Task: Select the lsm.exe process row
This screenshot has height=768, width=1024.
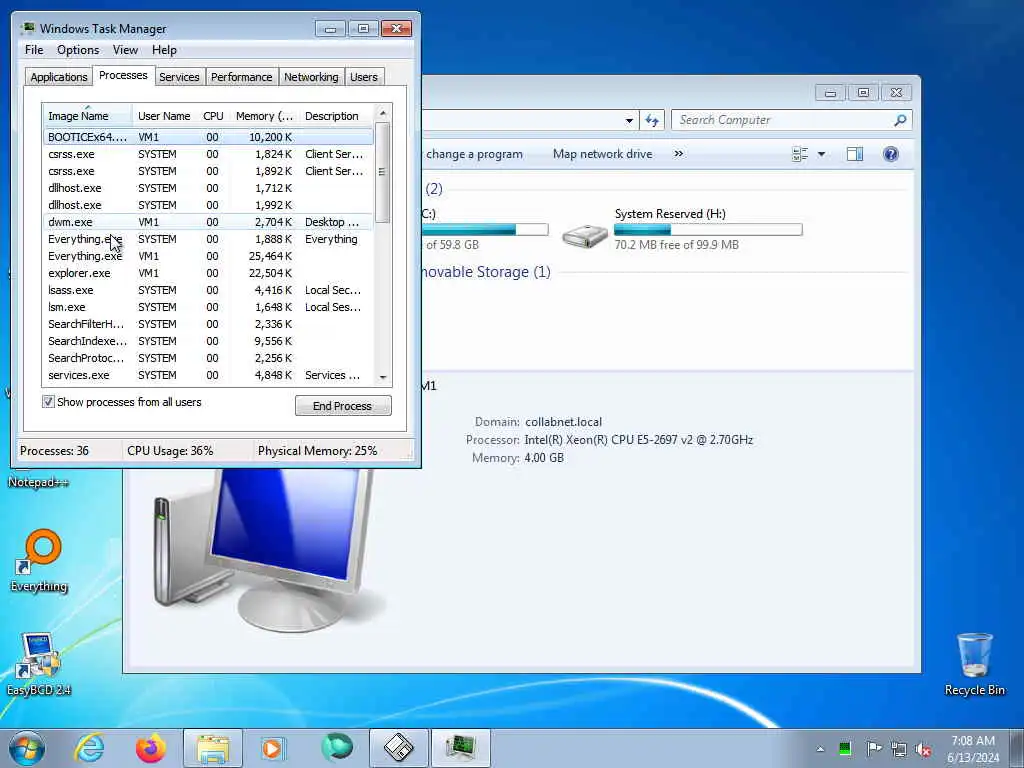Action: 208,307
